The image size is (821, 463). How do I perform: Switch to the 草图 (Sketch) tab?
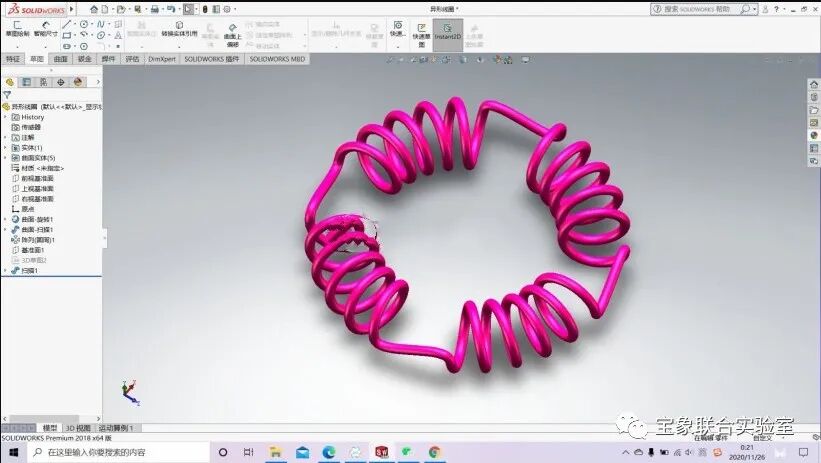[37, 59]
